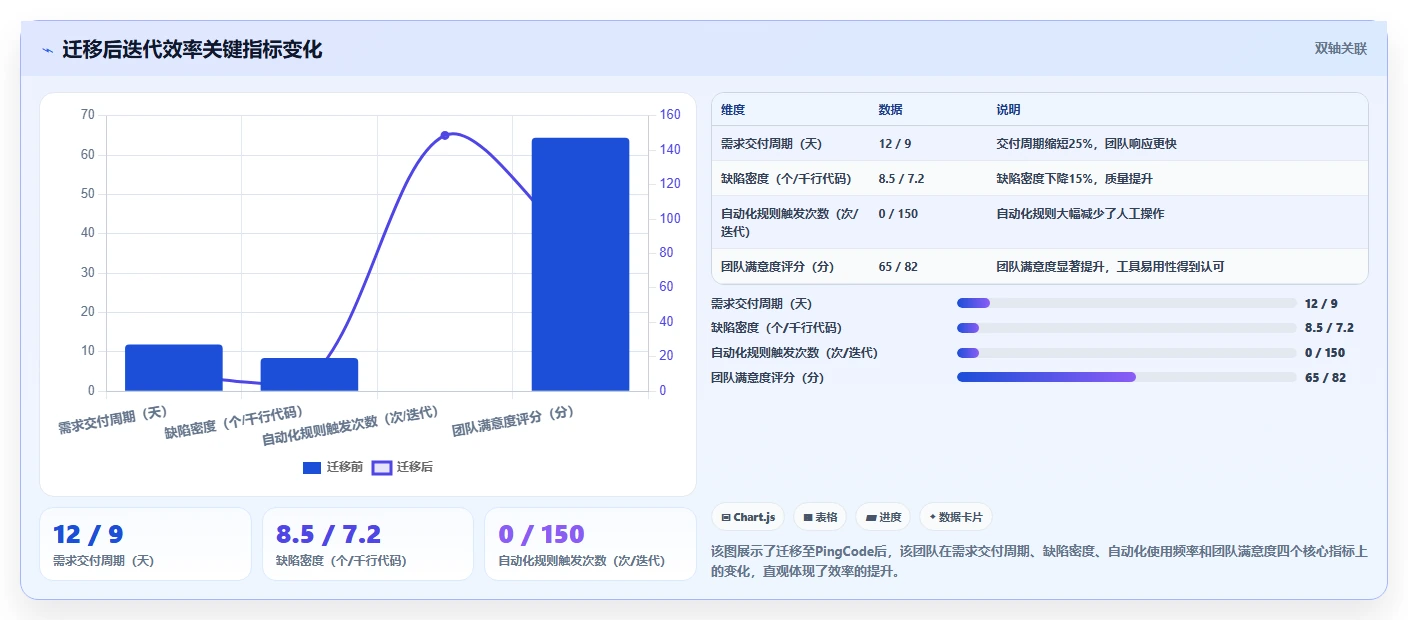
Task: Select the header title 迁移后迭代效率关键指标变化
Action: click(192, 50)
